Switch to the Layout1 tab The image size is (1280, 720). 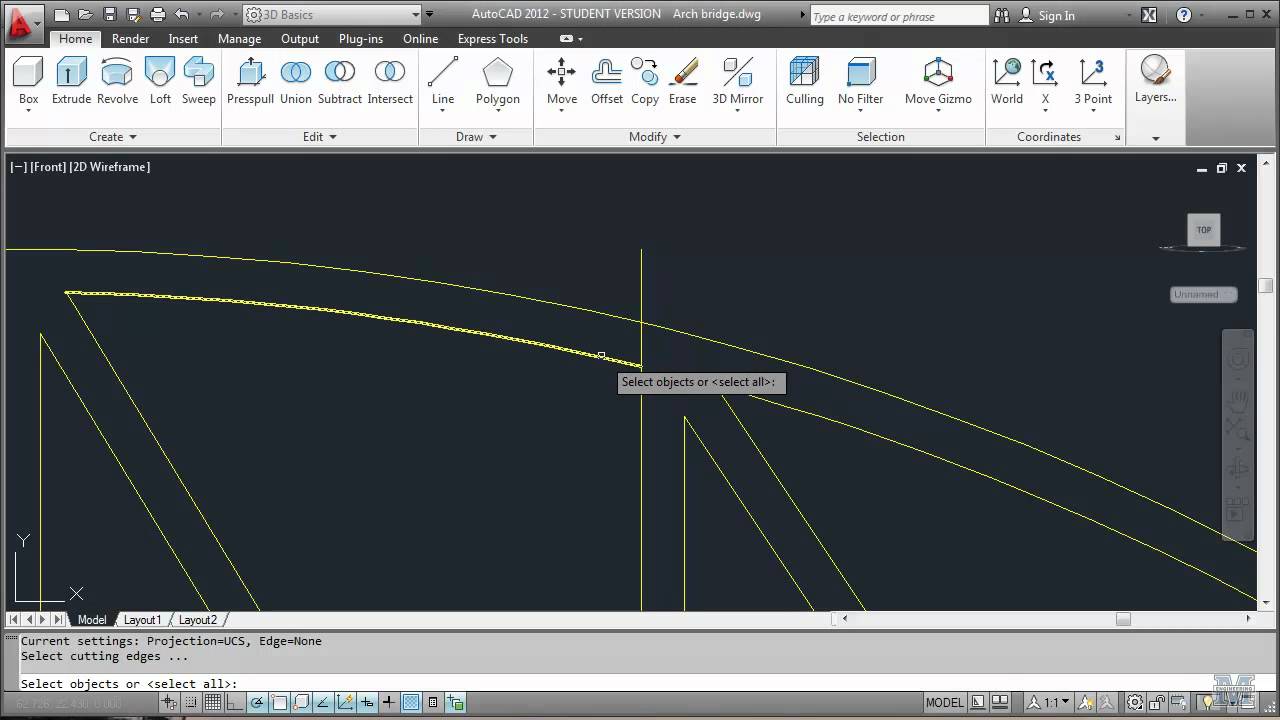[x=142, y=620]
